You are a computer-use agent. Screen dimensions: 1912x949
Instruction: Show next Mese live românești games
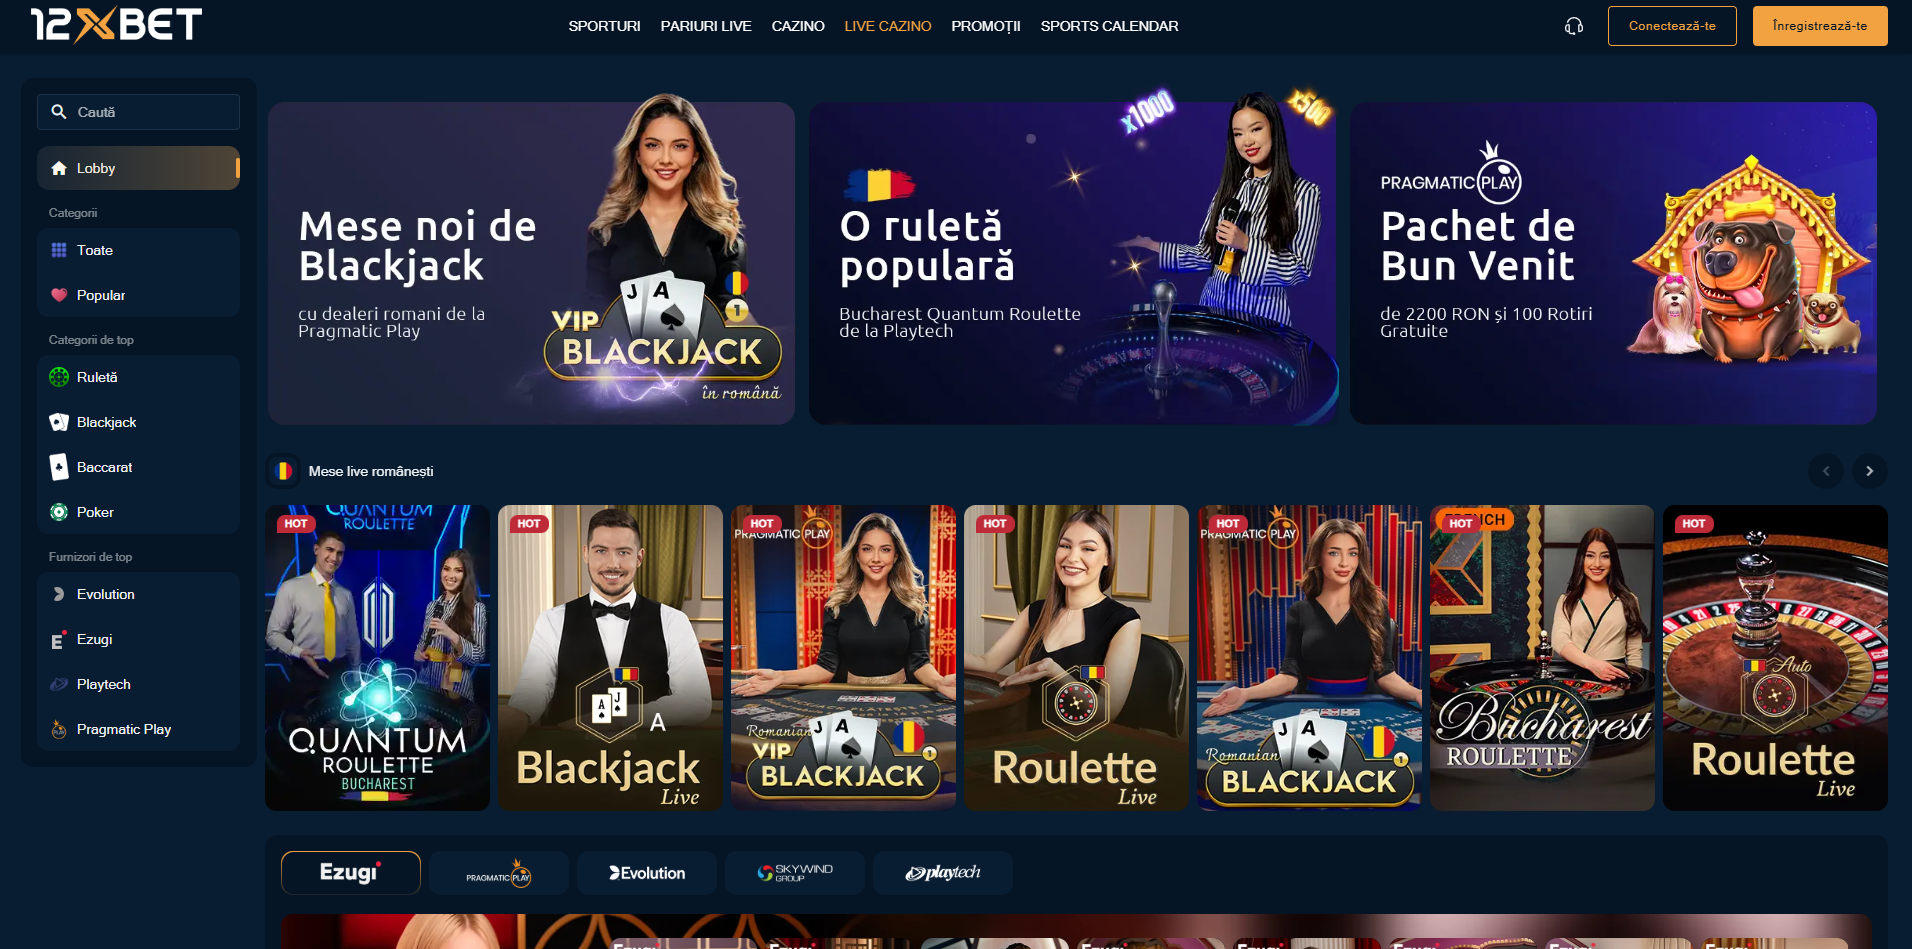(1869, 471)
